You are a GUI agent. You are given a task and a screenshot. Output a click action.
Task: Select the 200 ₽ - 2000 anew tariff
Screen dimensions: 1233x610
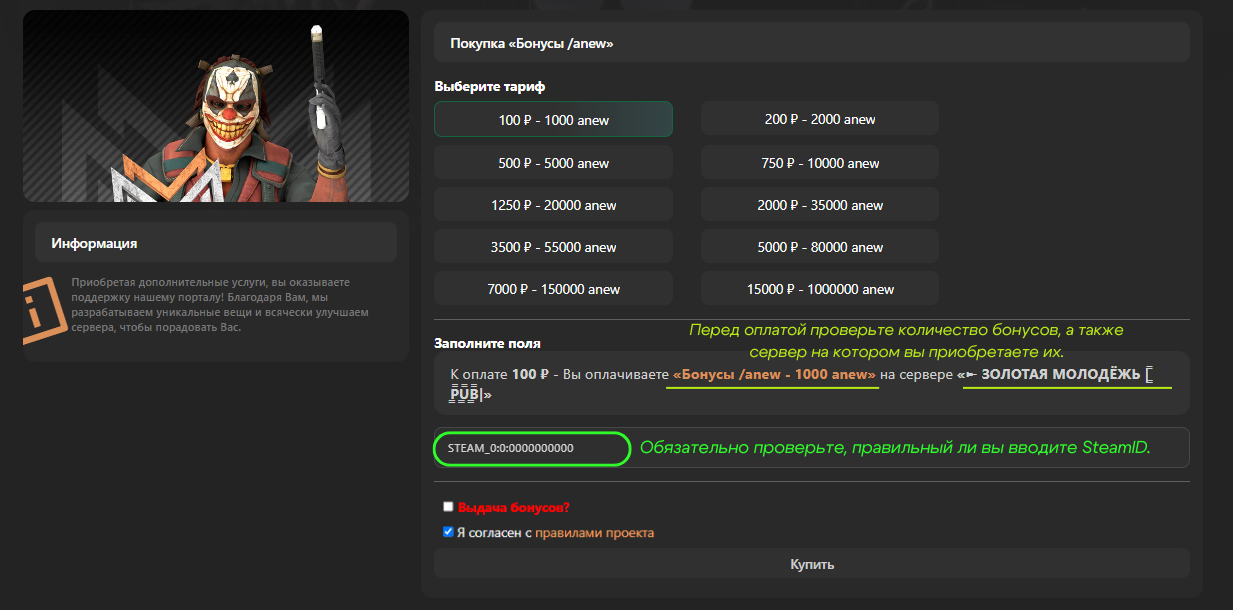click(x=820, y=119)
